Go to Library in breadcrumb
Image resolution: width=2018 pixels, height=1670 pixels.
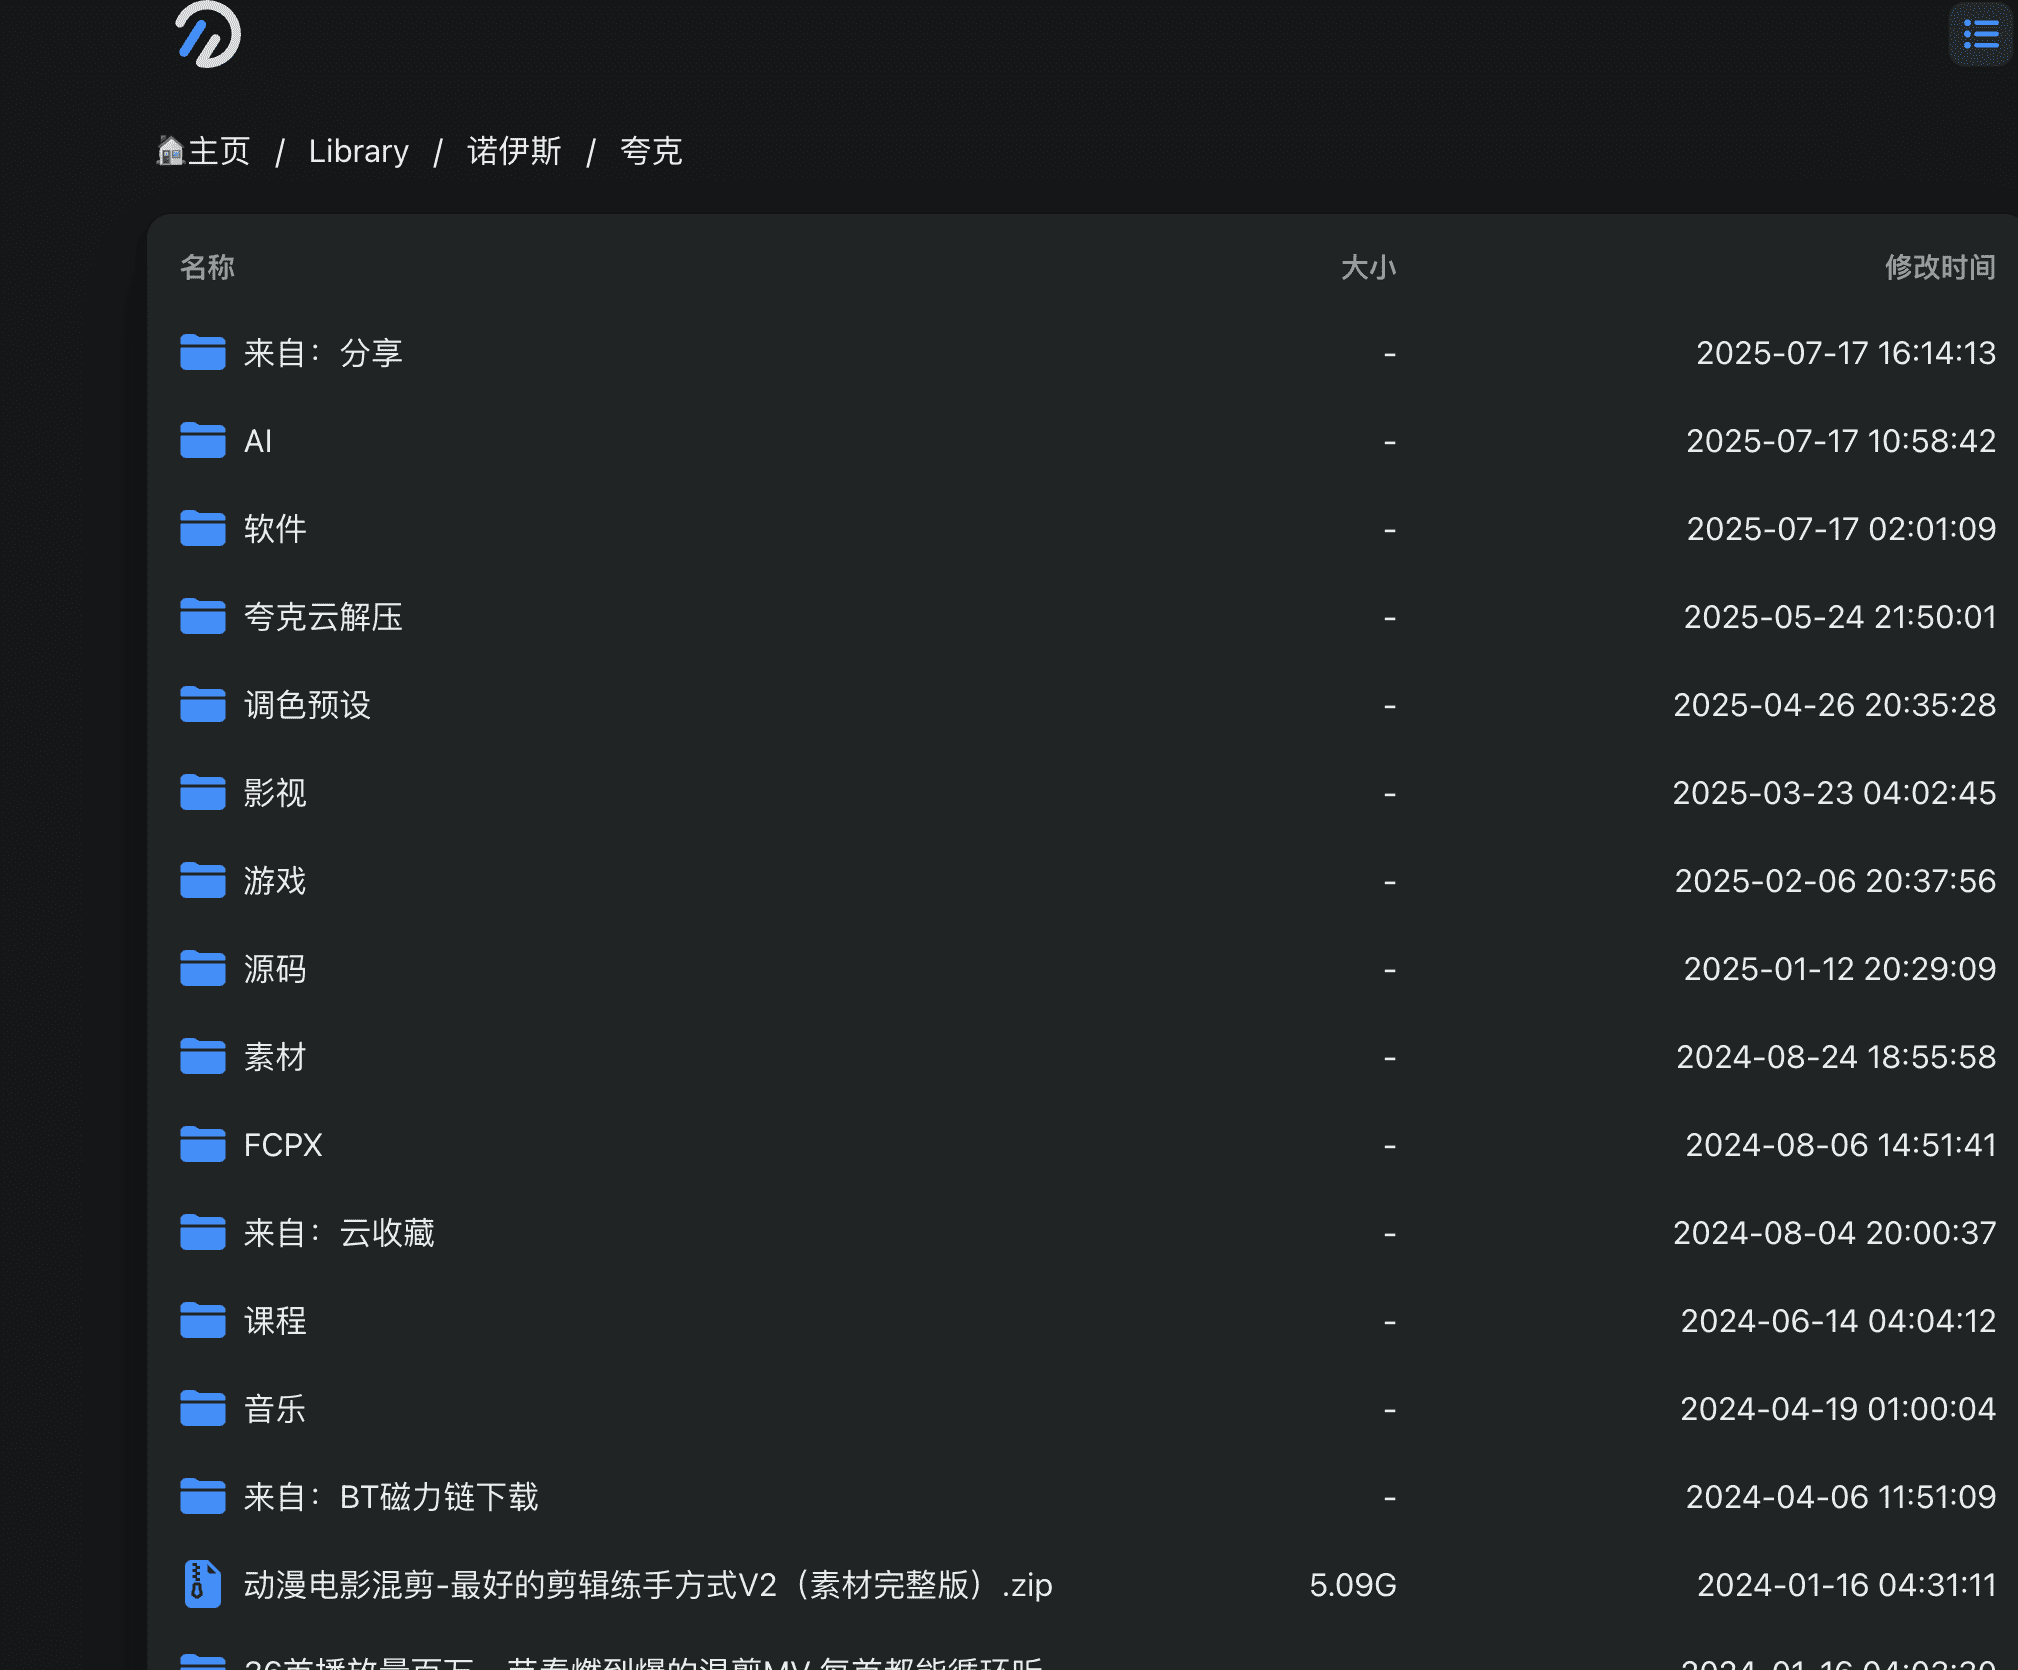[x=358, y=151]
